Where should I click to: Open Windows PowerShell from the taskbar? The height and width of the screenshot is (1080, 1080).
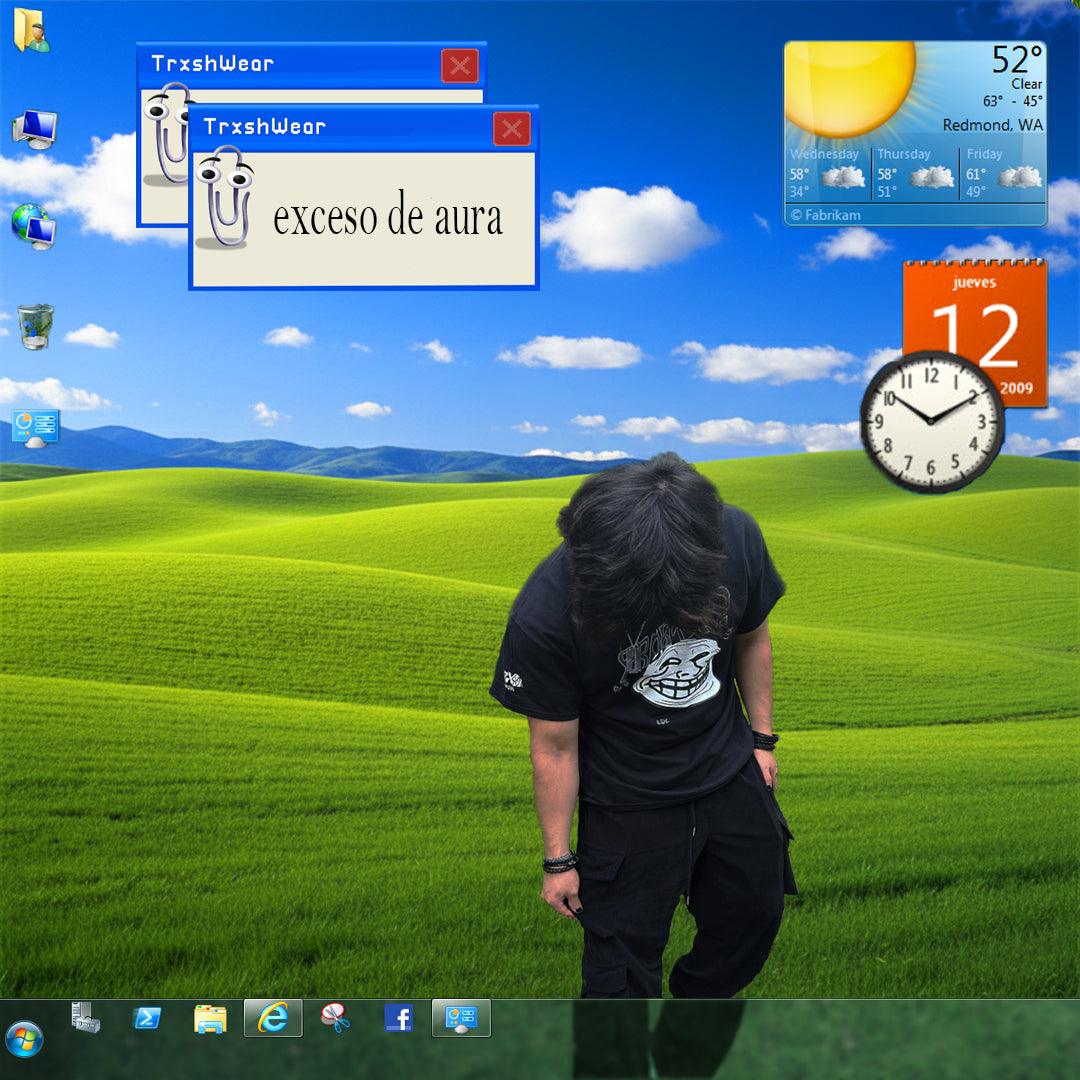tap(147, 1018)
